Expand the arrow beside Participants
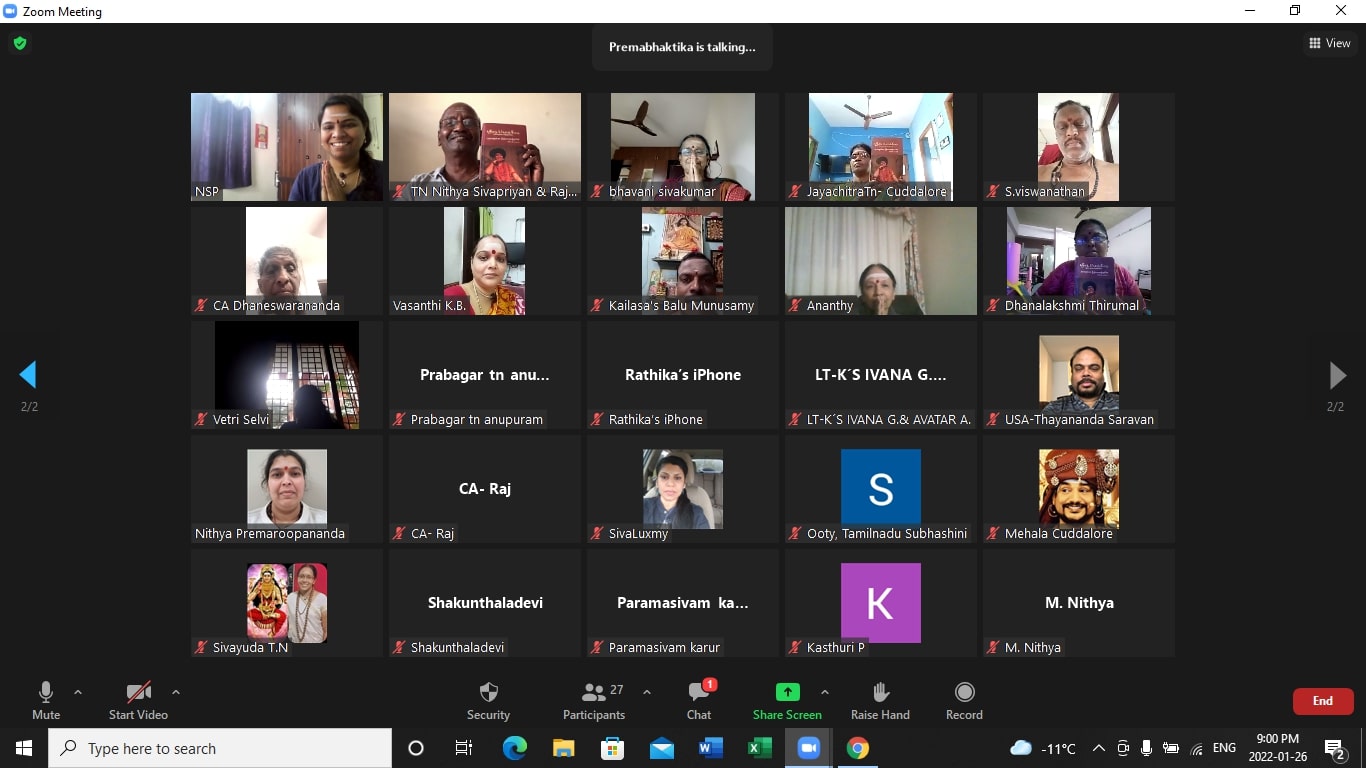Viewport: 1366px width, 768px height. tap(646, 692)
